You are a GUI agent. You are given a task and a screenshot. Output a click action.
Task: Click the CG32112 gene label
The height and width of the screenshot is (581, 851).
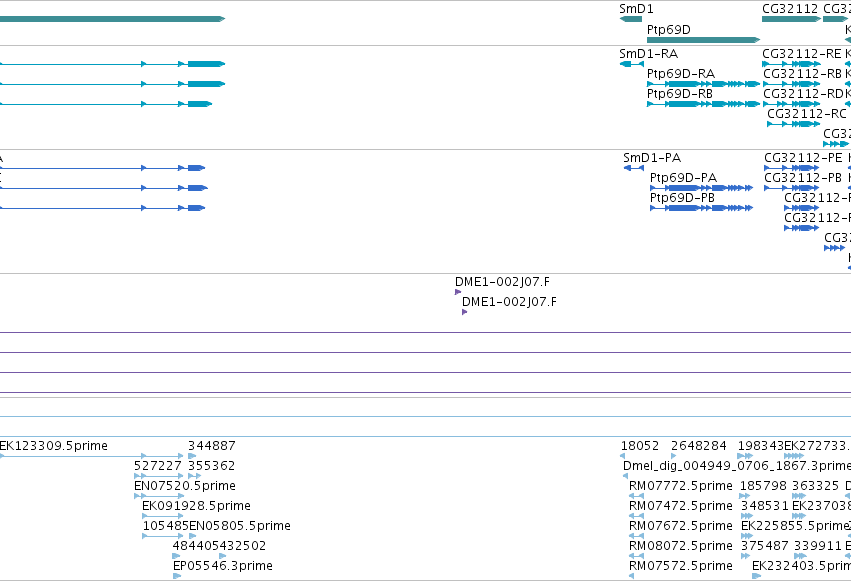coord(790,9)
